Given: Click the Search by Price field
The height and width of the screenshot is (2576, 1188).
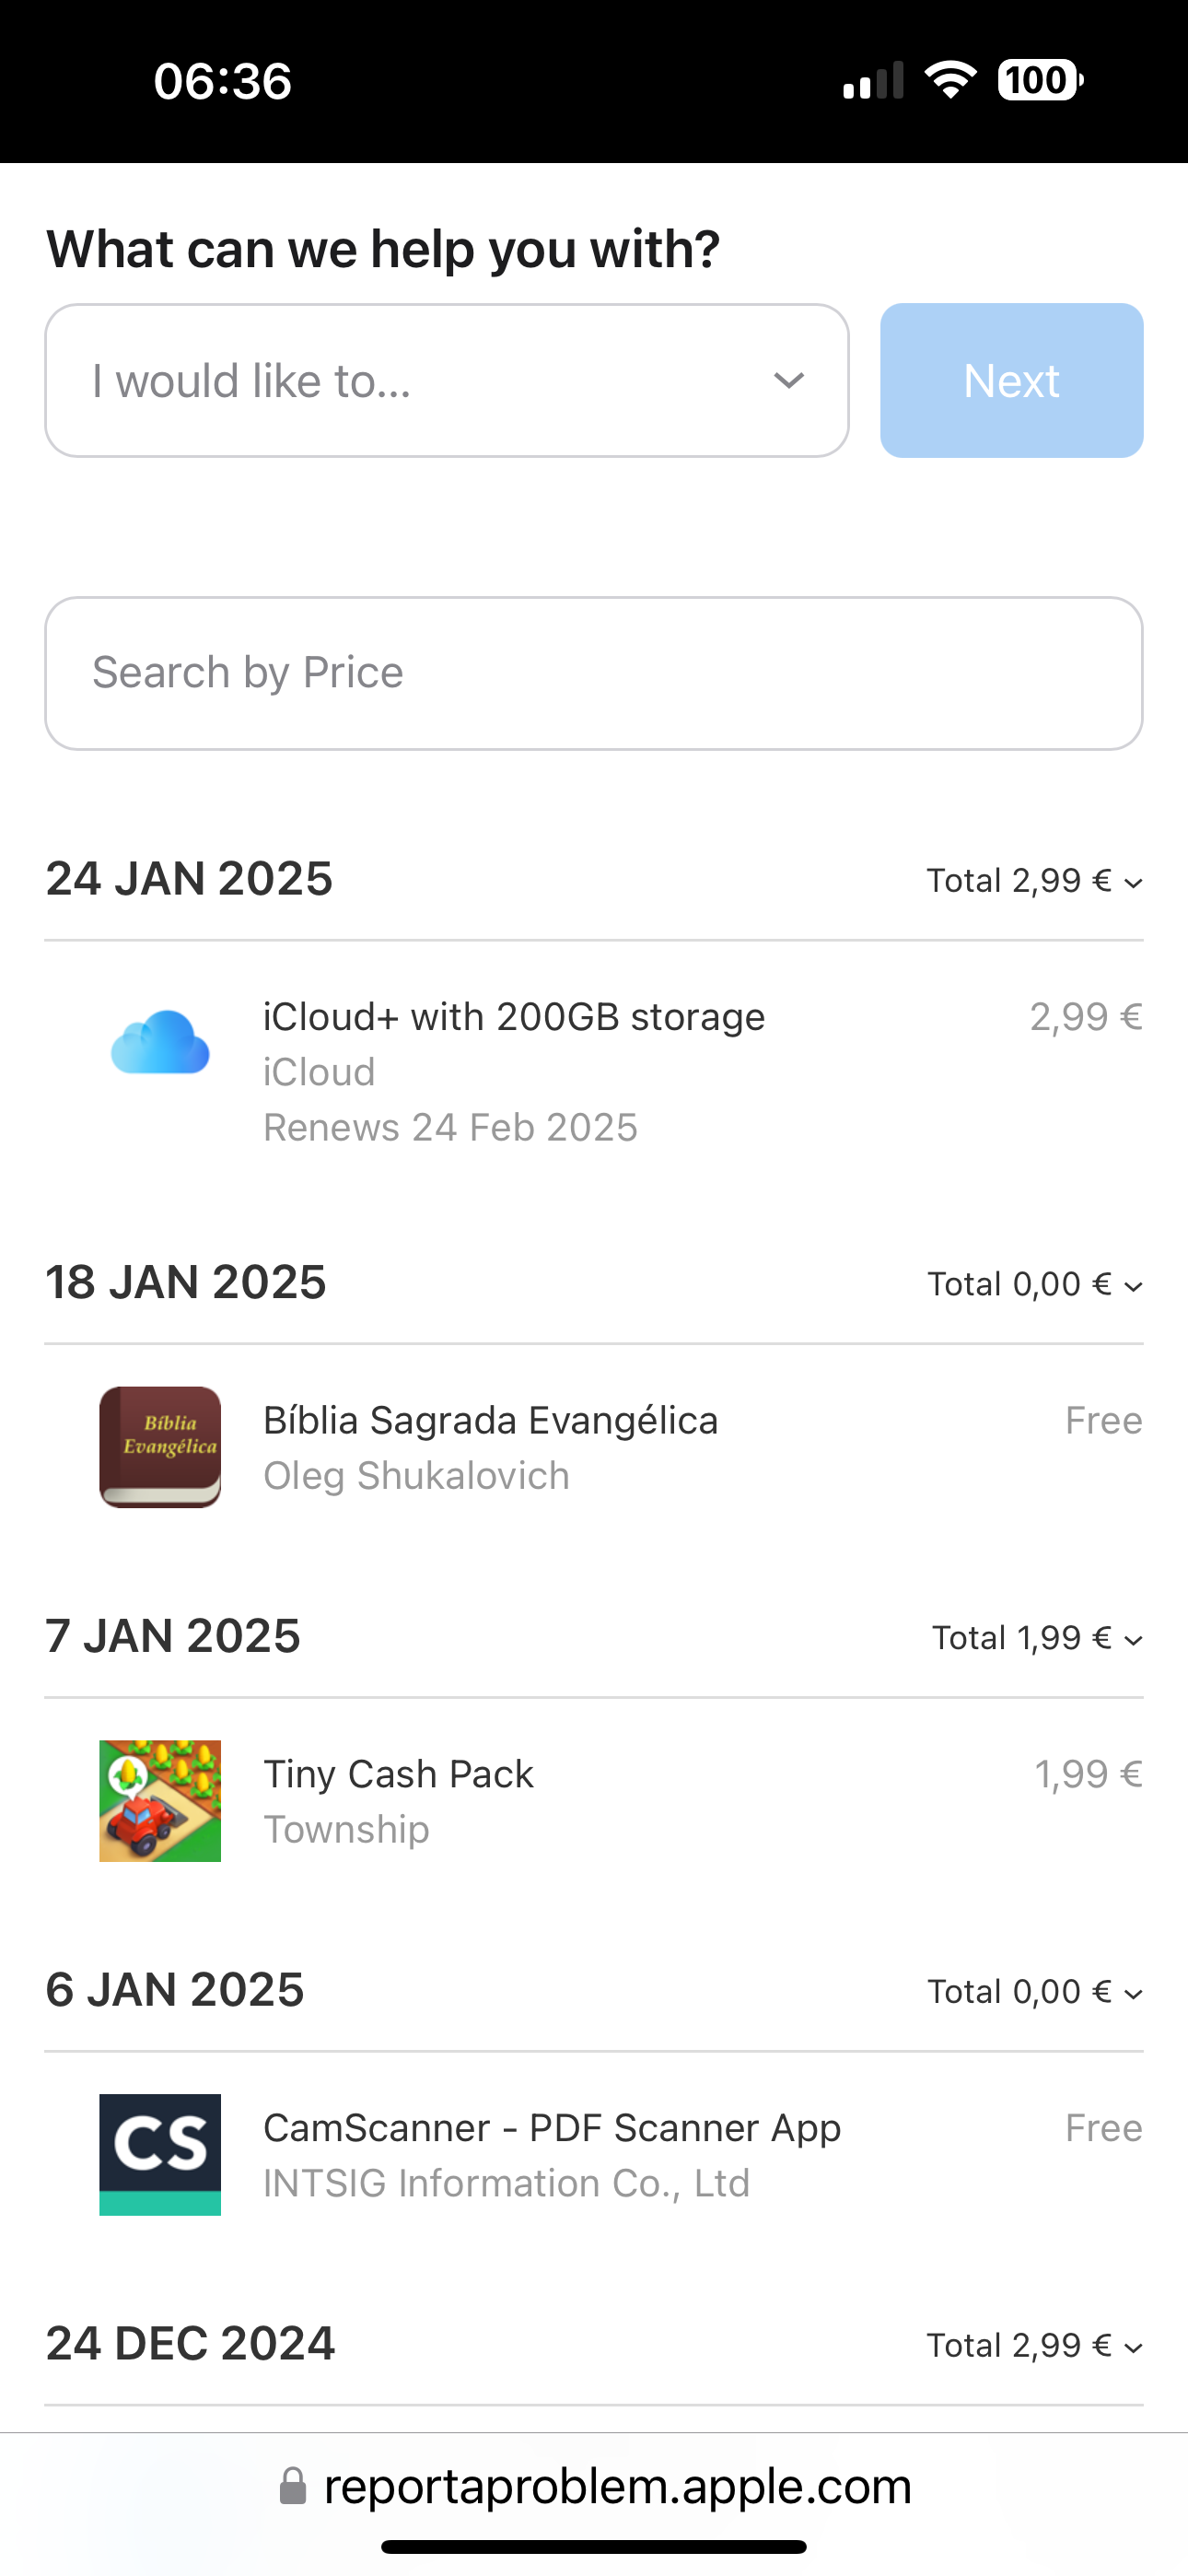Looking at the screenshot, I should 594,673.
